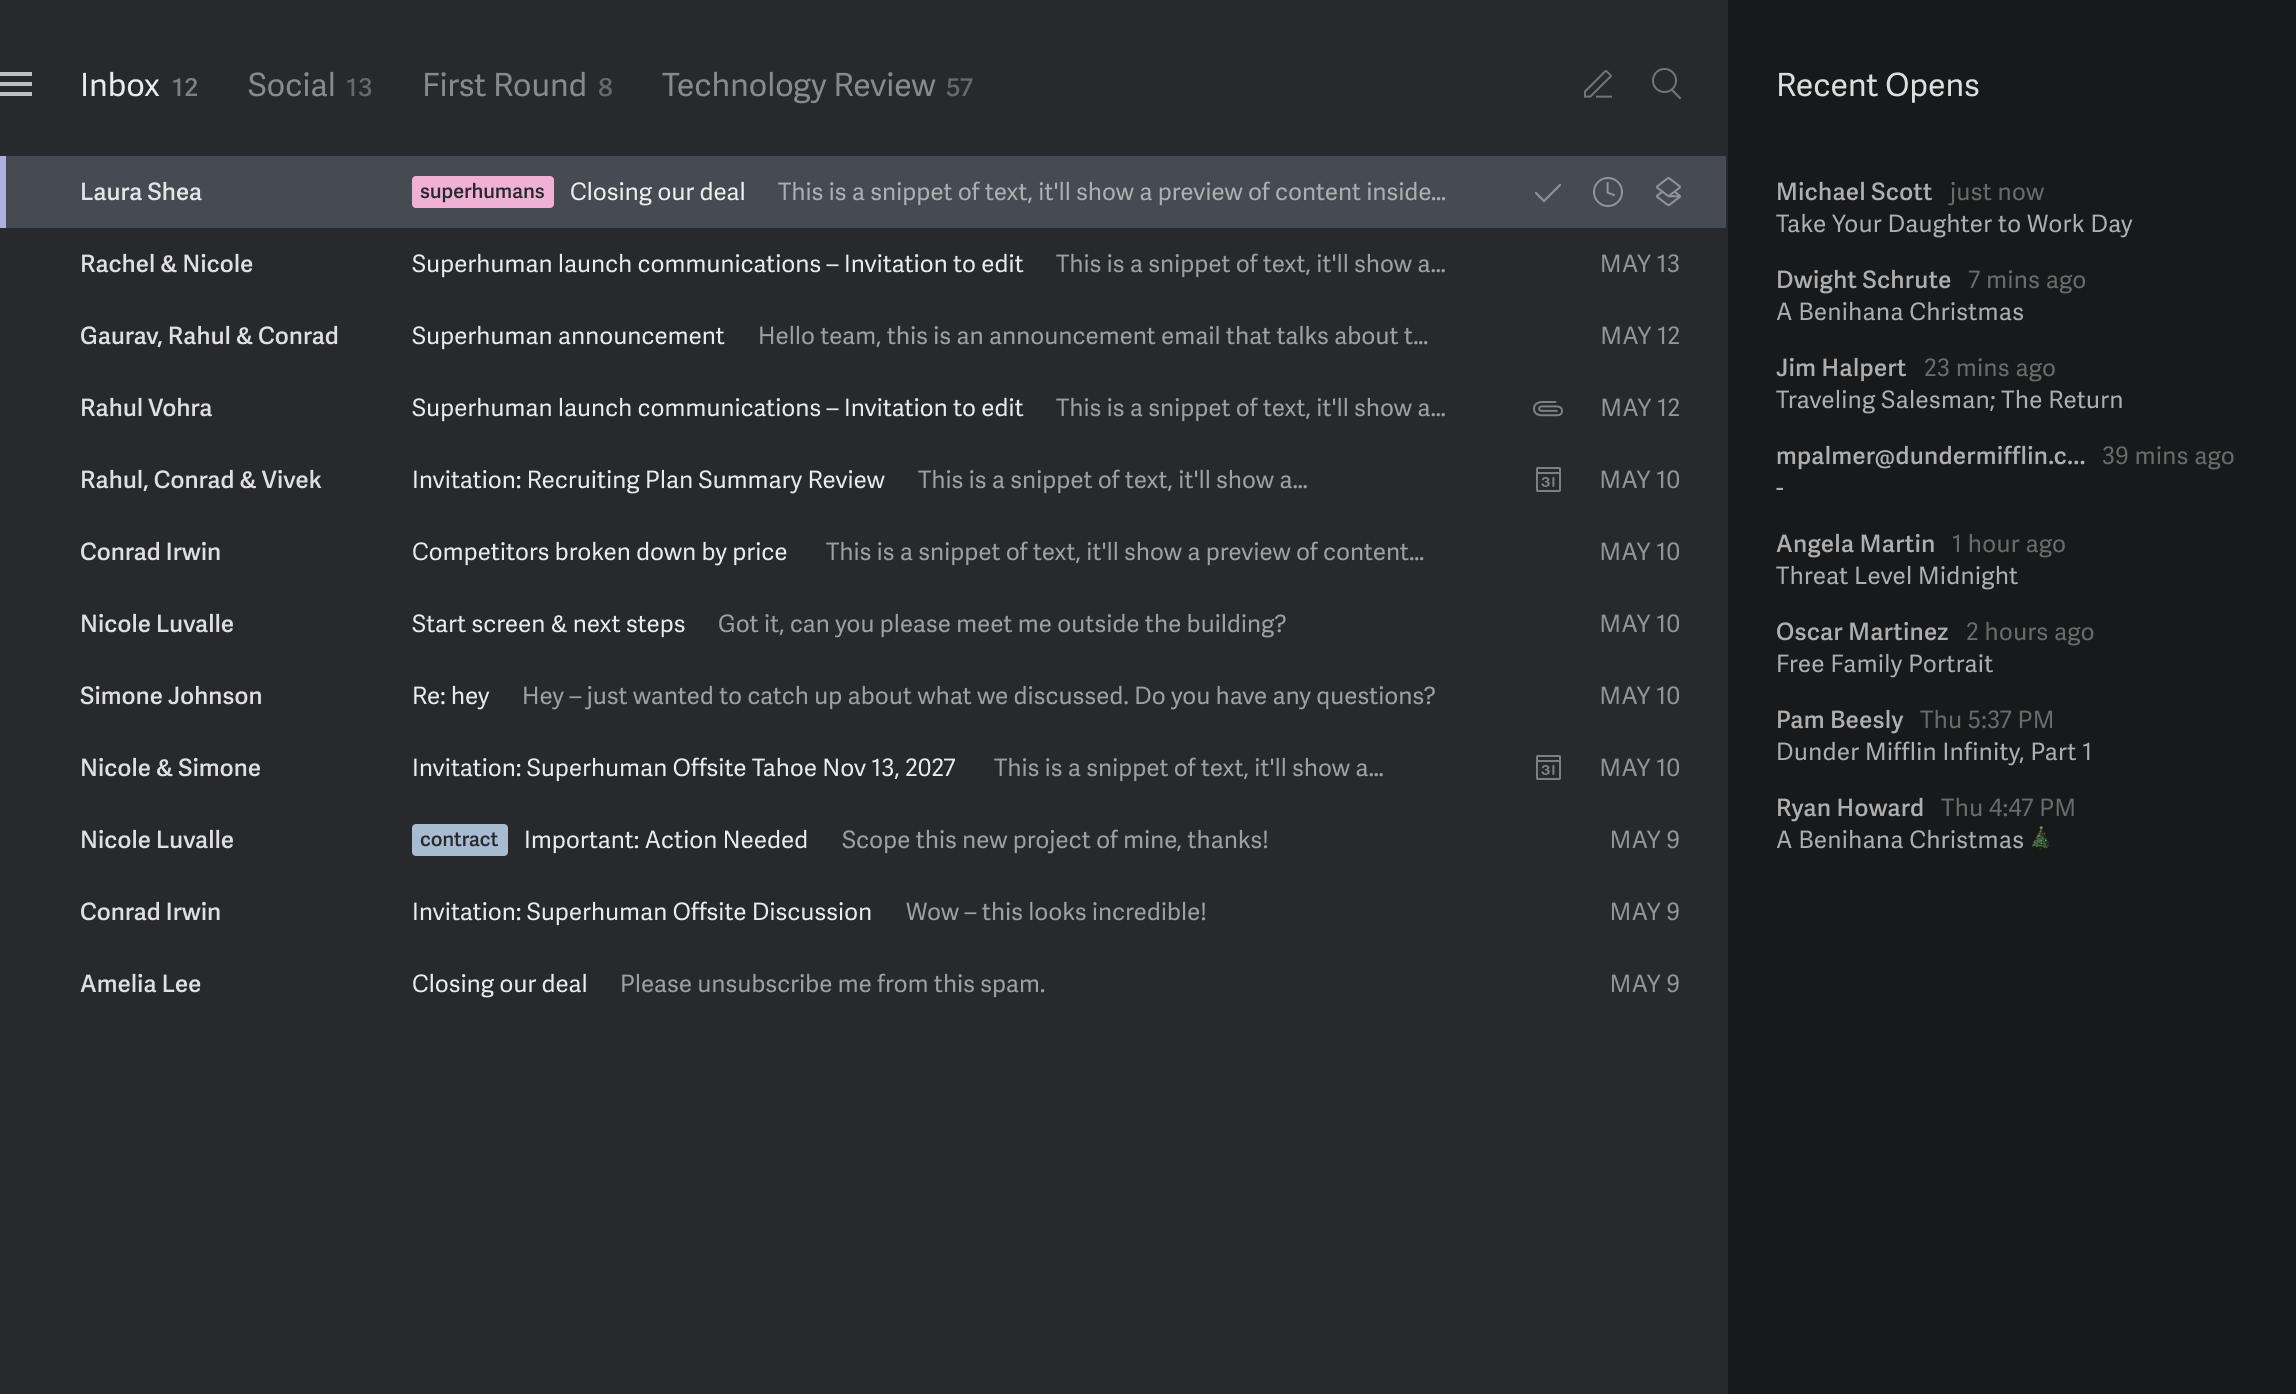Viewport: 2296px width, 1394px height.
Task: Open Angela Martin Threat Level Midnight entry
Action: tap(1921, 560)
